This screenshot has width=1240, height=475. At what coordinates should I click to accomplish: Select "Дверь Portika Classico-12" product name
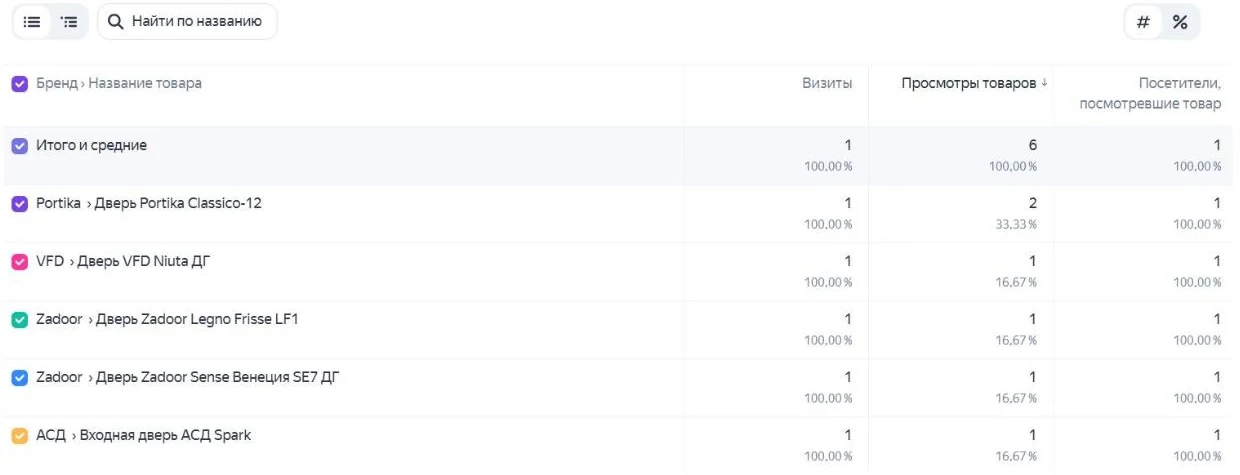tap(179, 204)
